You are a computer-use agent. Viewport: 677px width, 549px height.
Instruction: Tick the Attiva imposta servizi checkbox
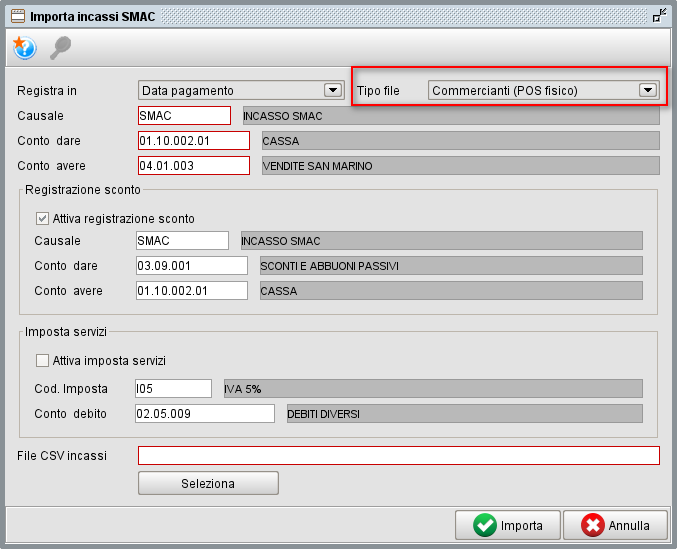coord(42,360)
